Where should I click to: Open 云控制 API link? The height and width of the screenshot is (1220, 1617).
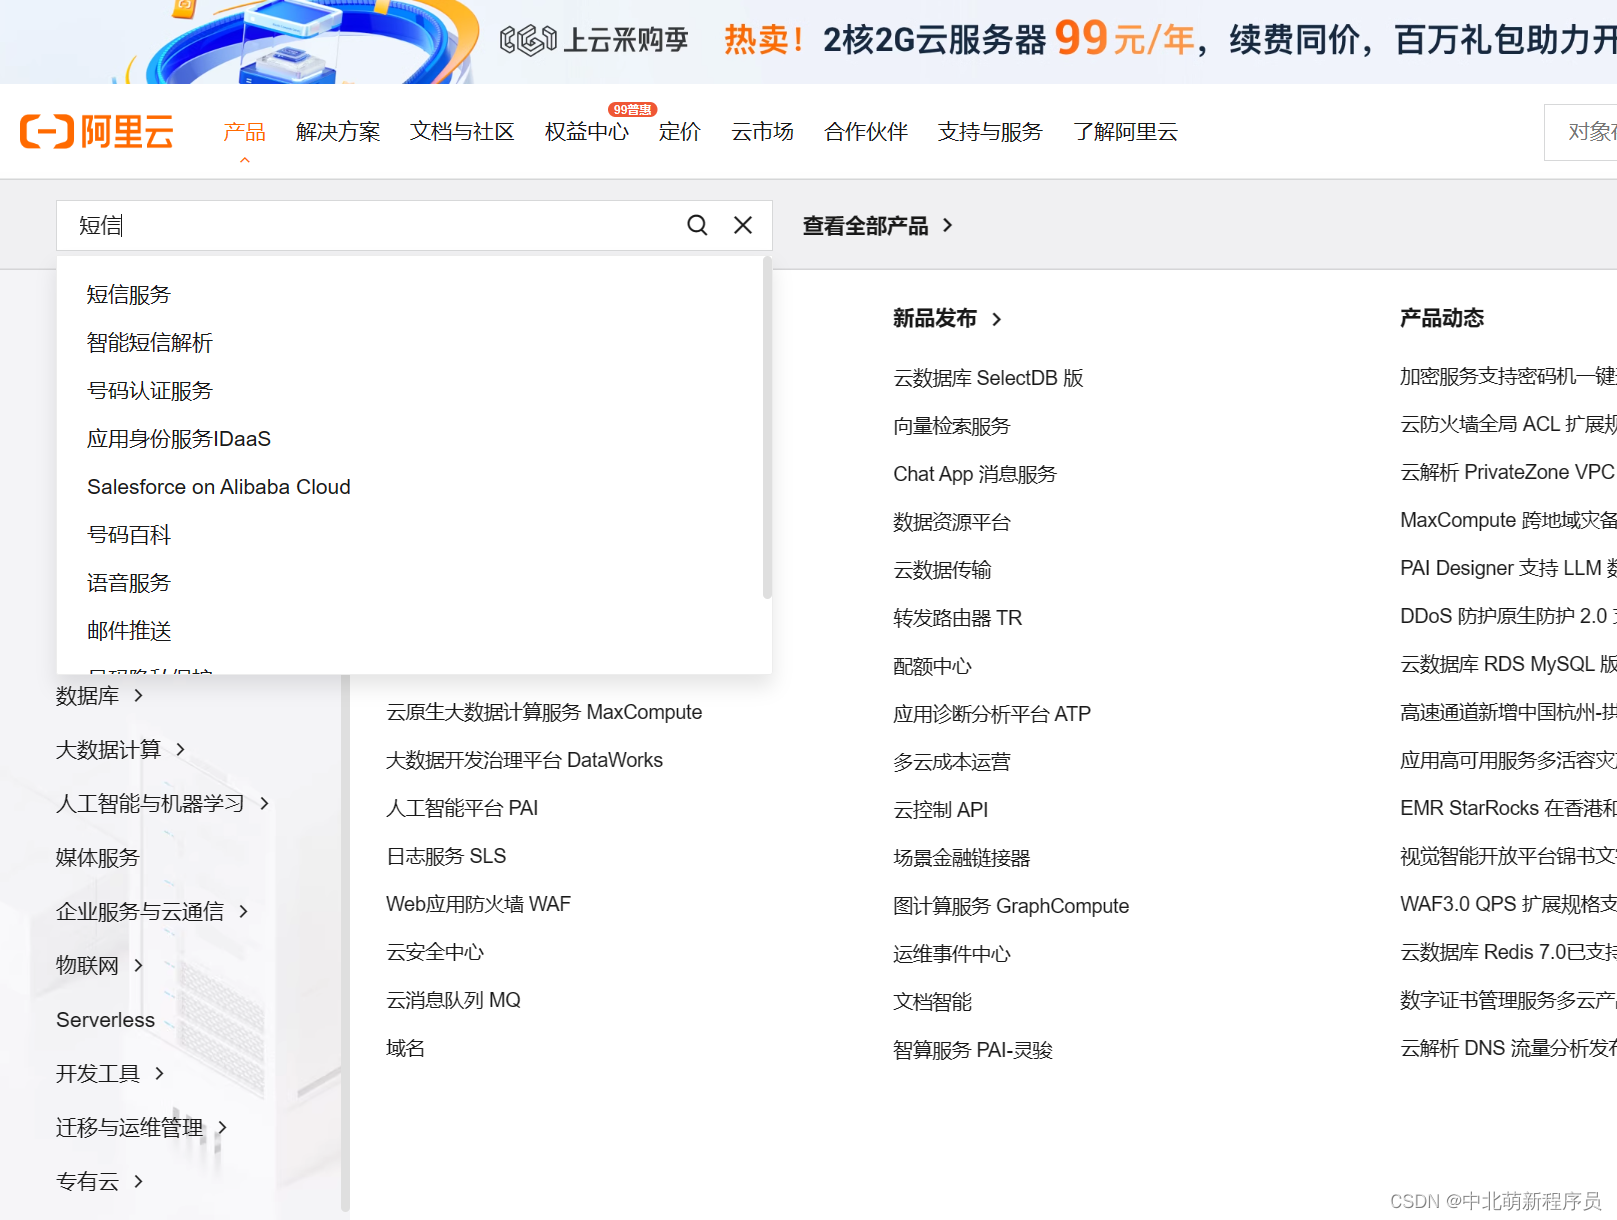pyautogui.click(x=941, y=810)
